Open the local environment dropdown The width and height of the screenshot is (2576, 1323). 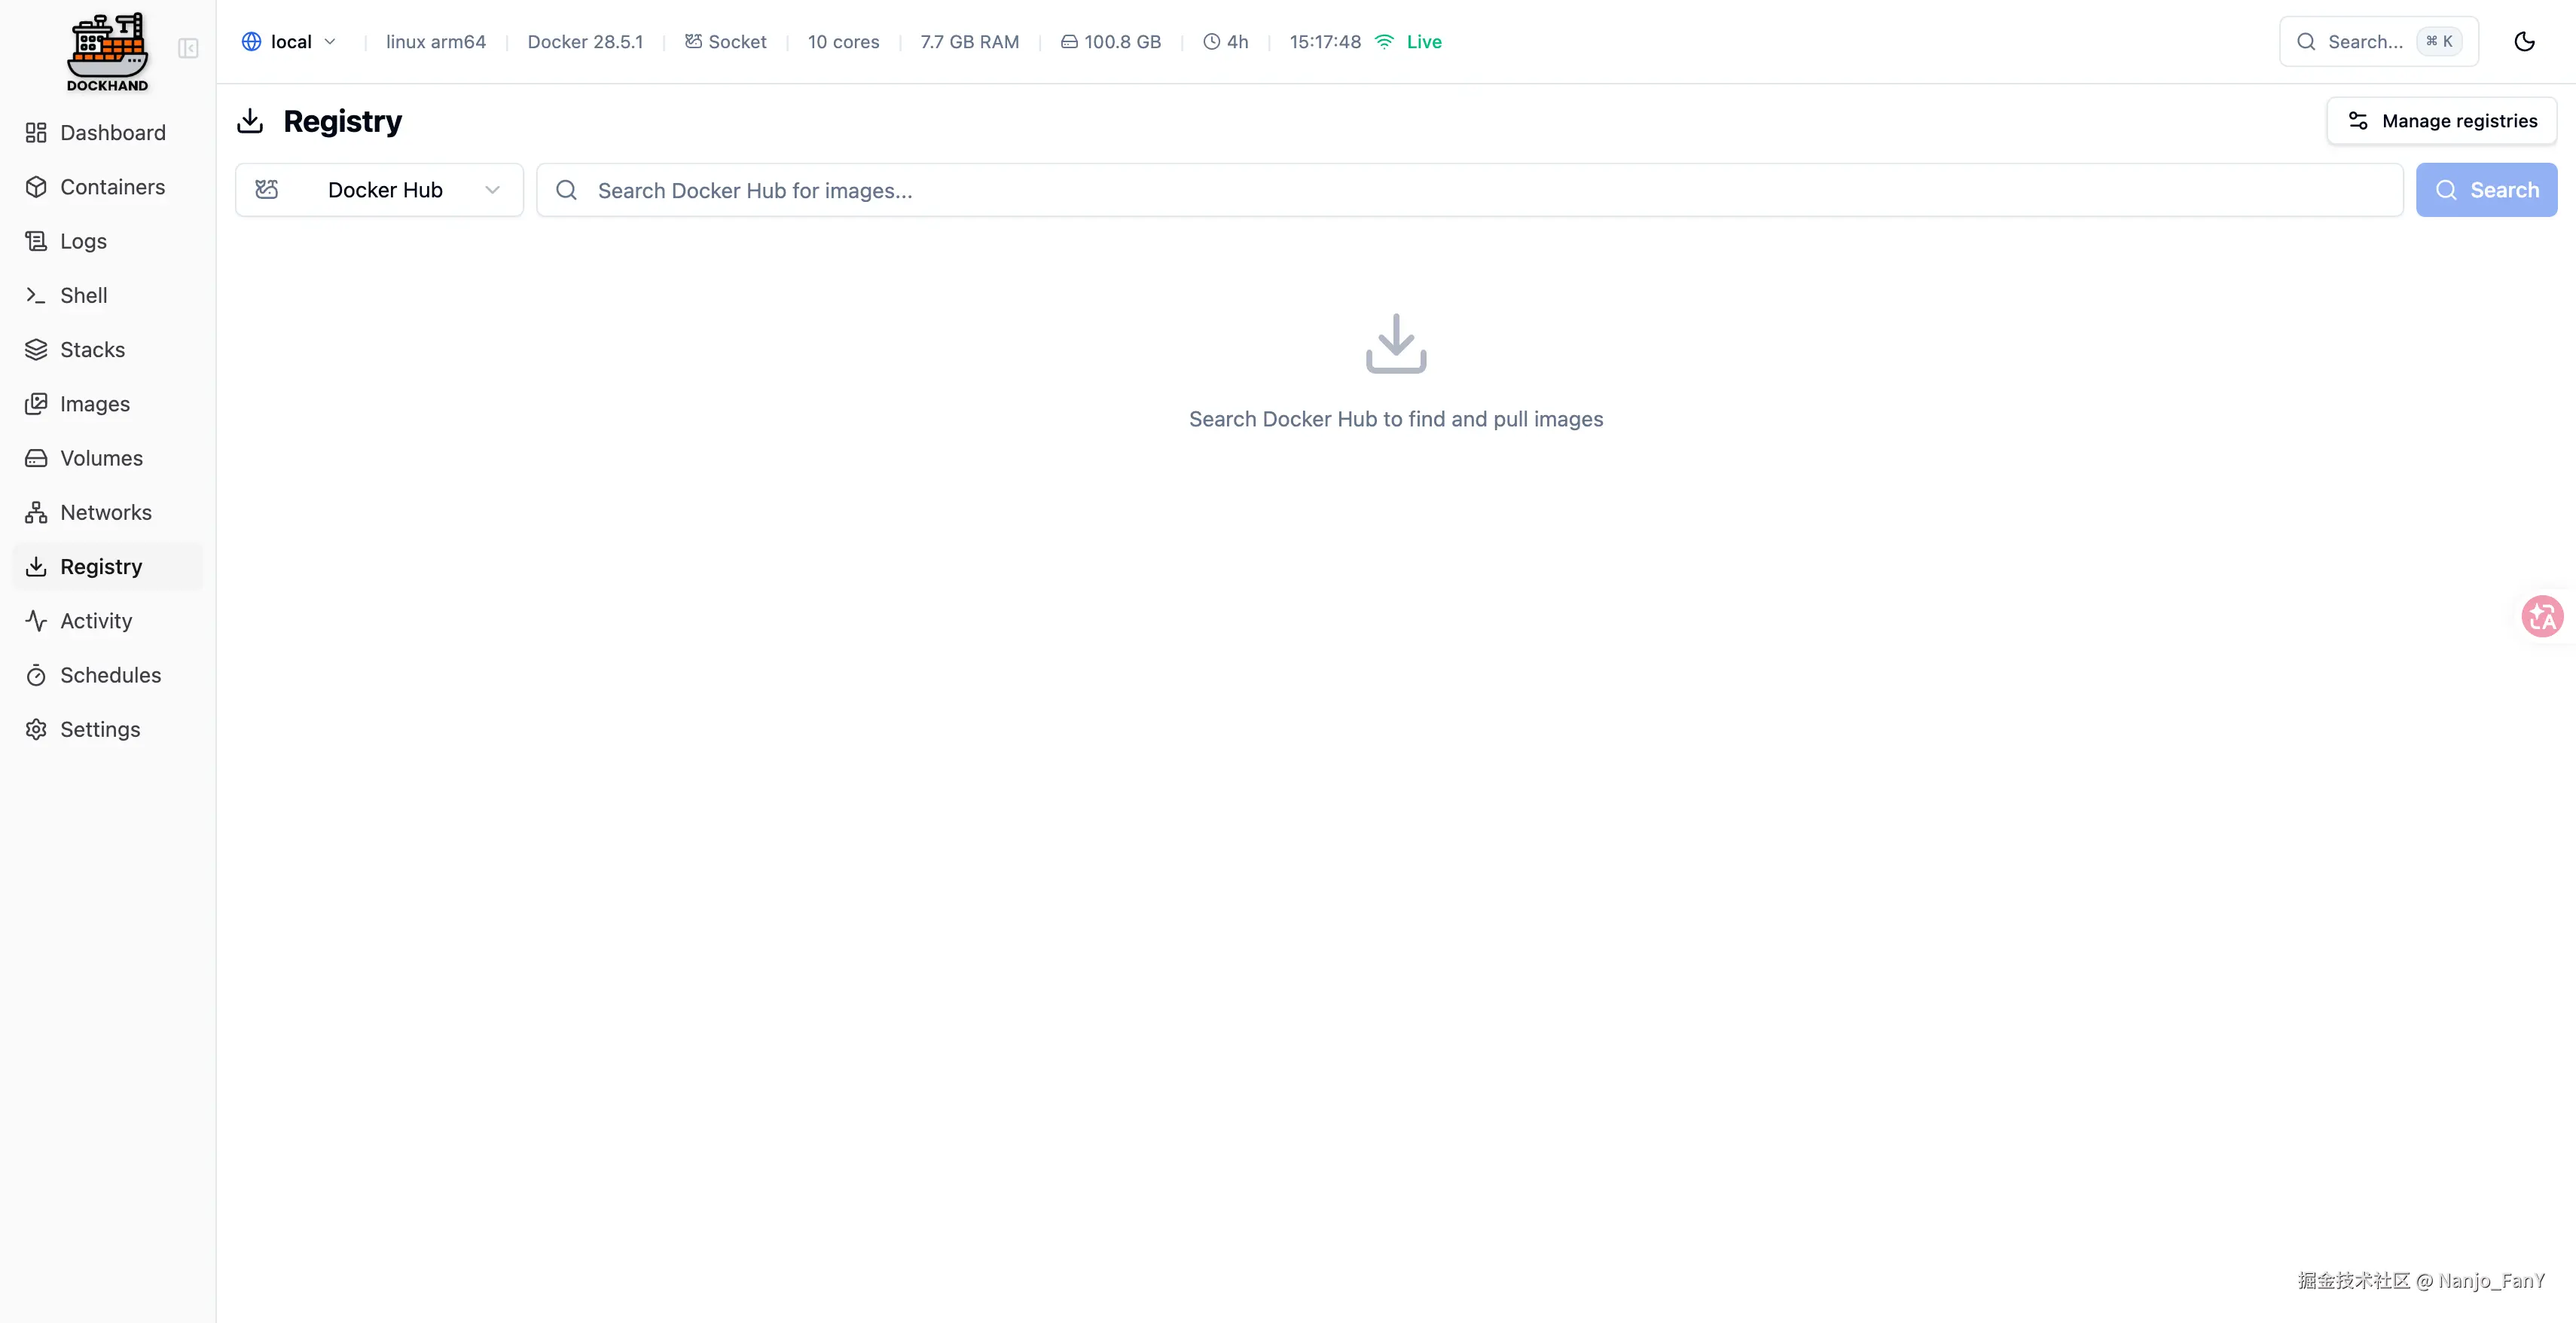[289, 41]
